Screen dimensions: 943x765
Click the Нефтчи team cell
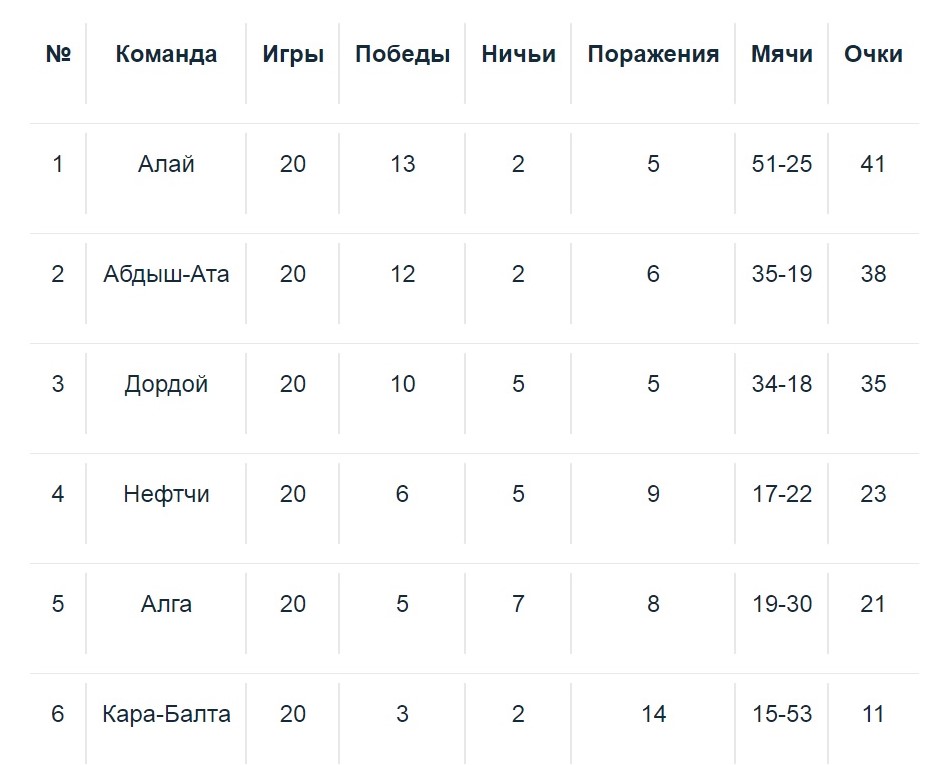pos(166,494)
